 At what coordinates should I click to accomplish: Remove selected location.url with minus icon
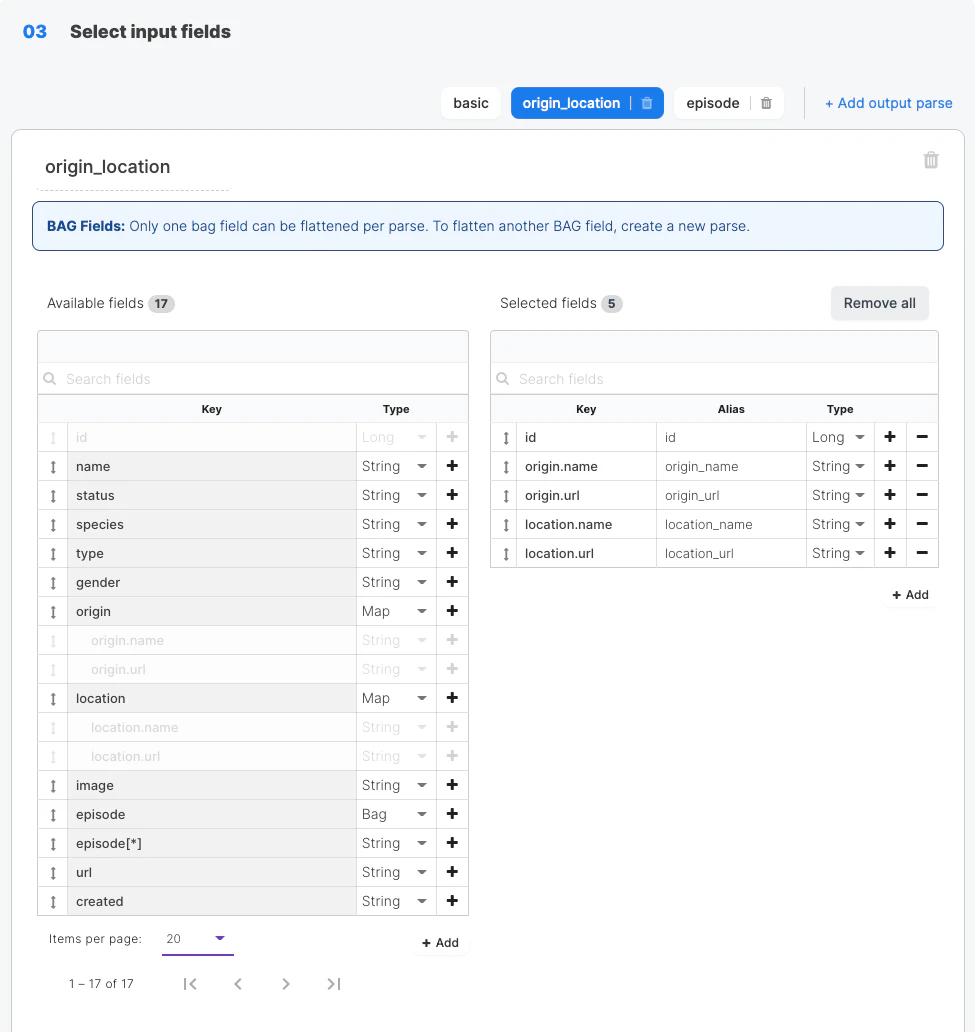tap(922, 553)
